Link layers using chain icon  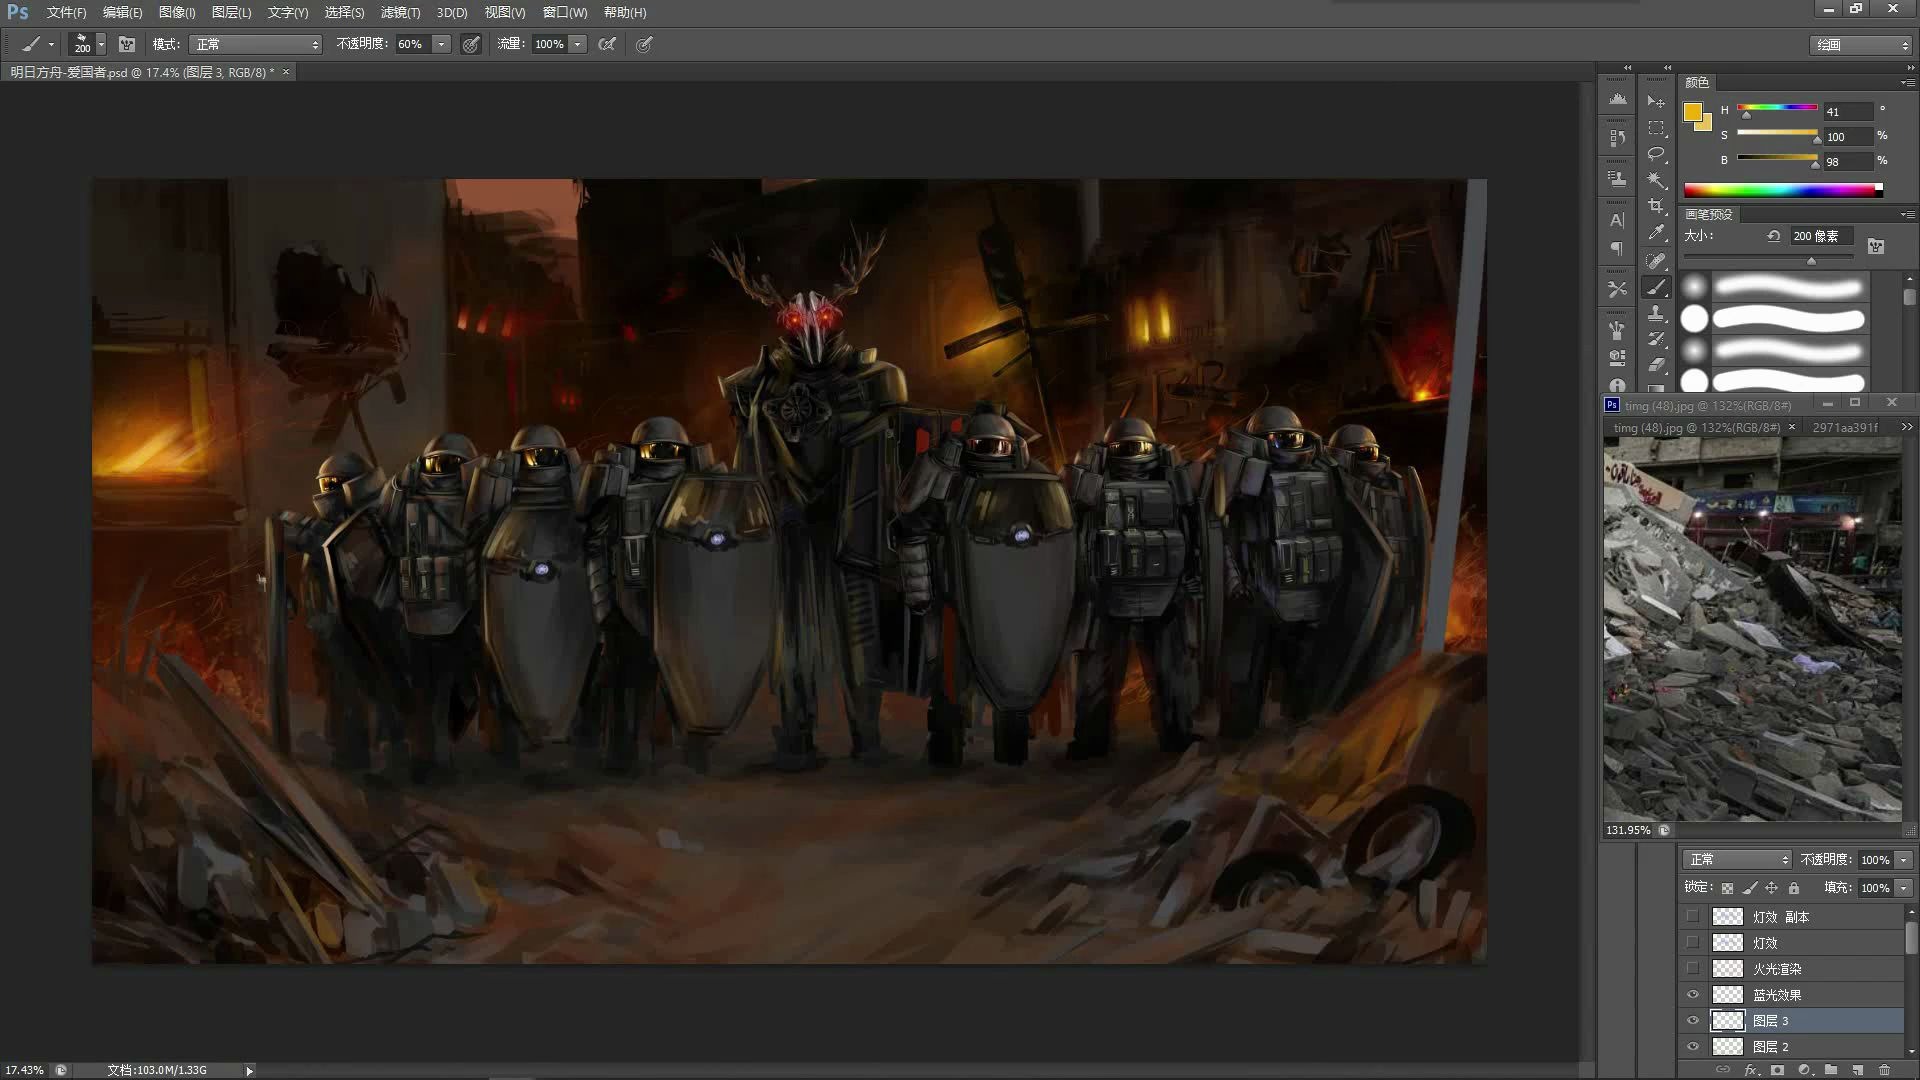pyautogui.click(x=1723, y=1070)
